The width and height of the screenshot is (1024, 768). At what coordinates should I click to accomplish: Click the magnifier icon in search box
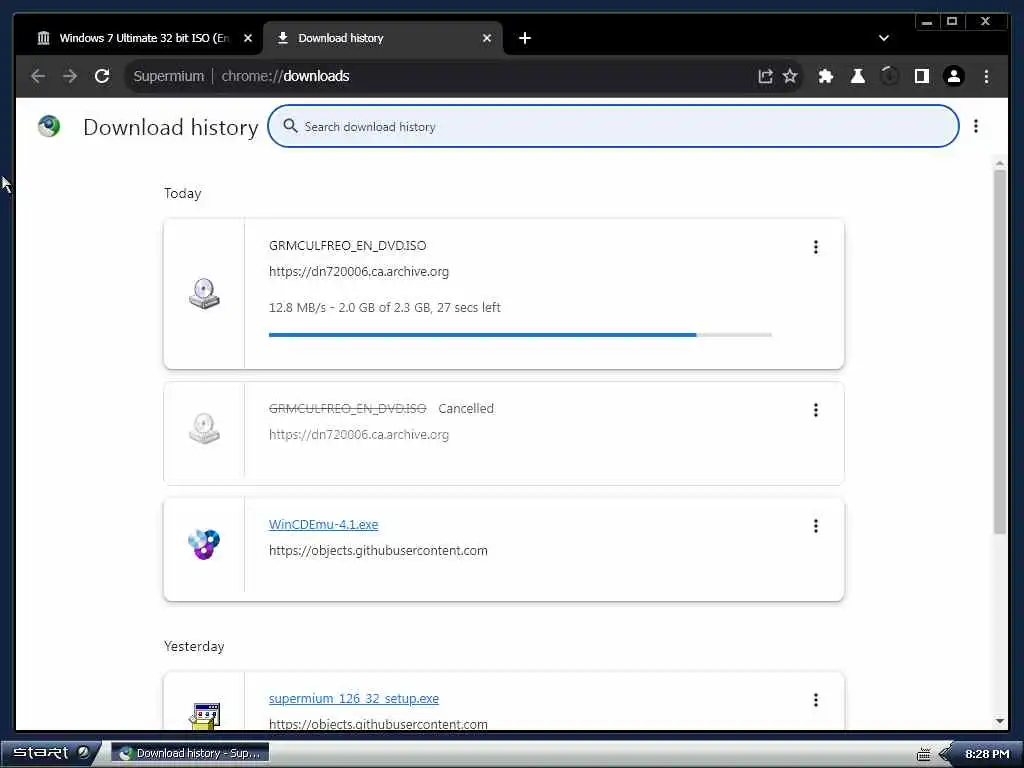coord(290,126)
